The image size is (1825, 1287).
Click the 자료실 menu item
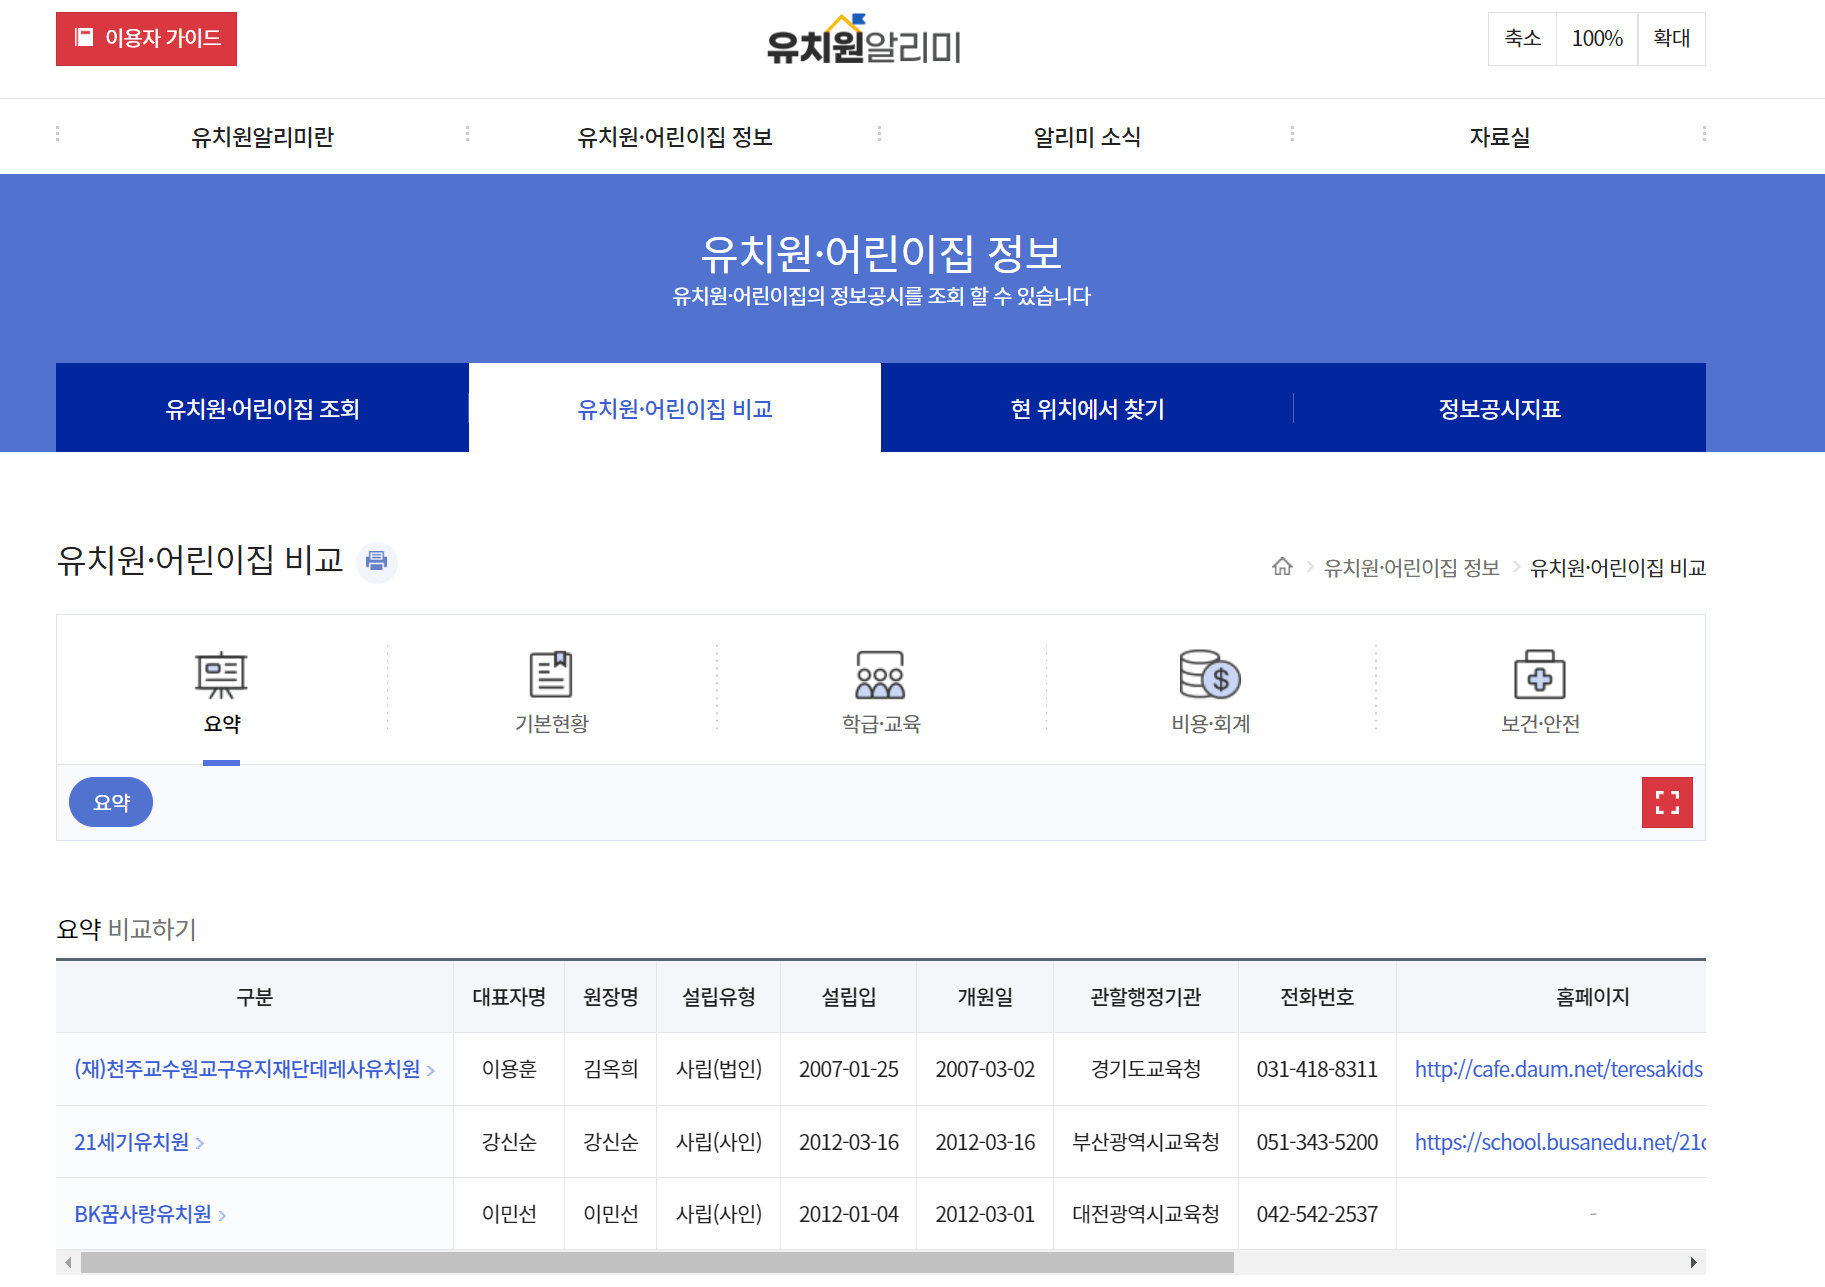(1499, 136)
